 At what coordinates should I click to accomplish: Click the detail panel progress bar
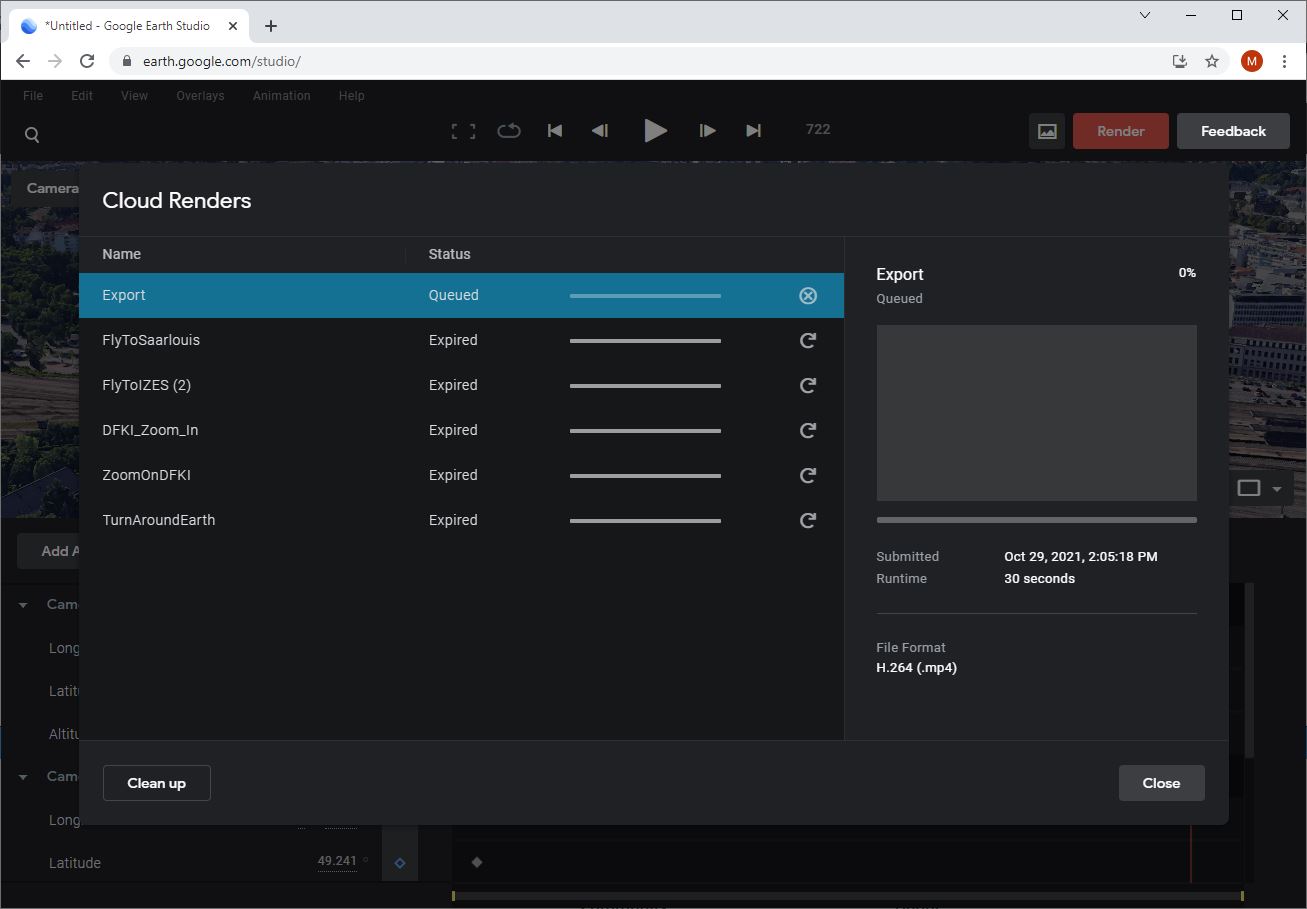coord(1036,520)
